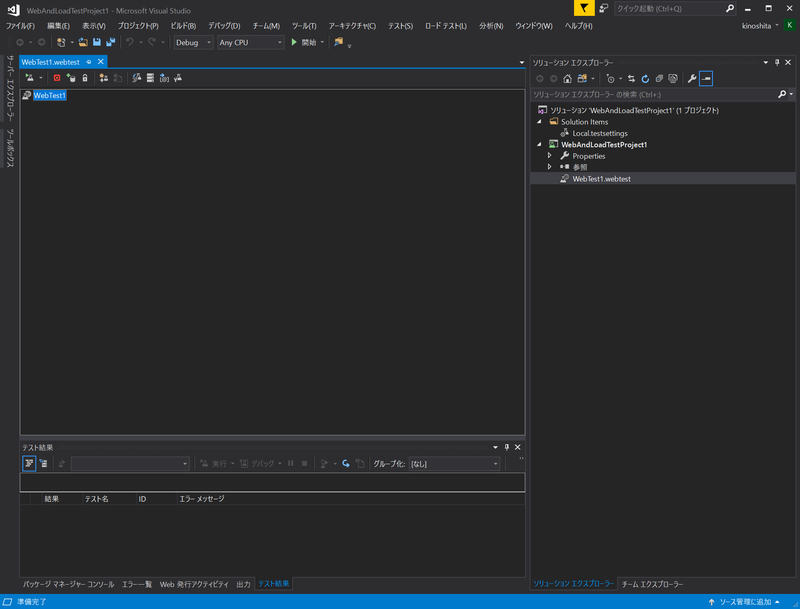Select WebTest1.webtest in Solution Explorer

tap(601, 179)
